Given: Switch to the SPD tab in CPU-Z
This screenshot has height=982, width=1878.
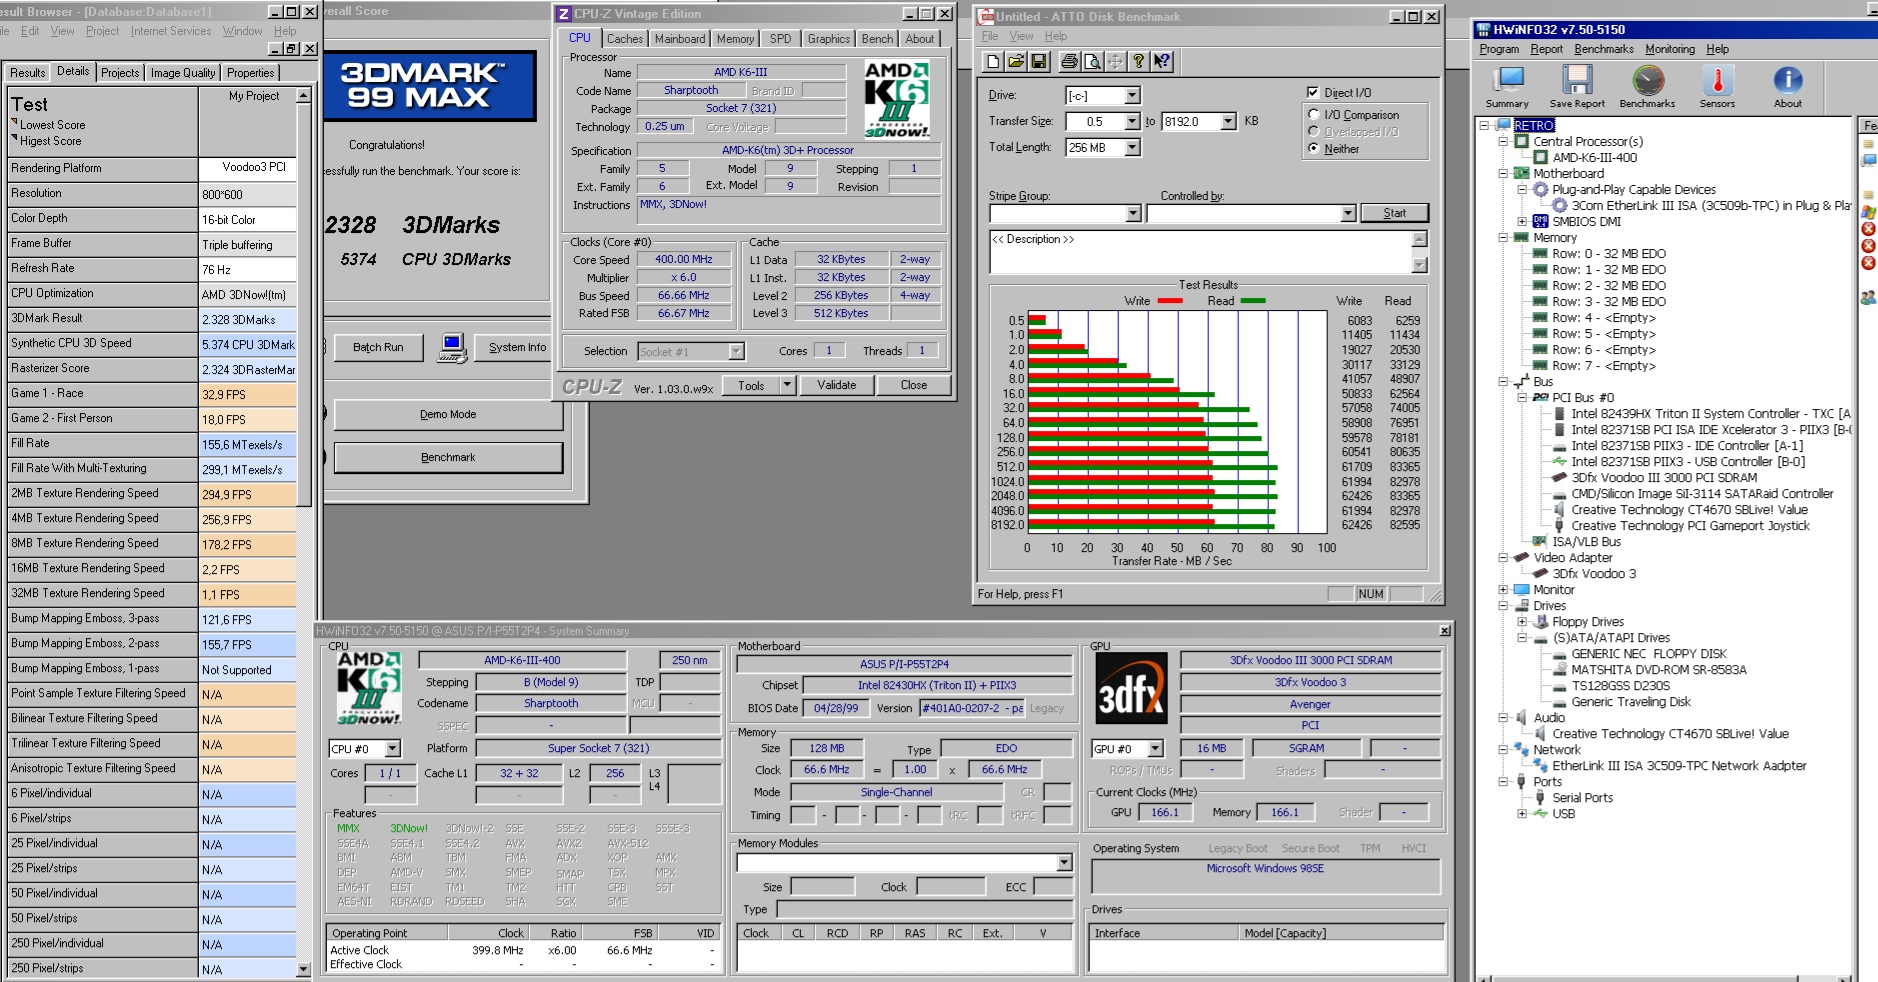Looking at the screenshot, I should 781,39.
